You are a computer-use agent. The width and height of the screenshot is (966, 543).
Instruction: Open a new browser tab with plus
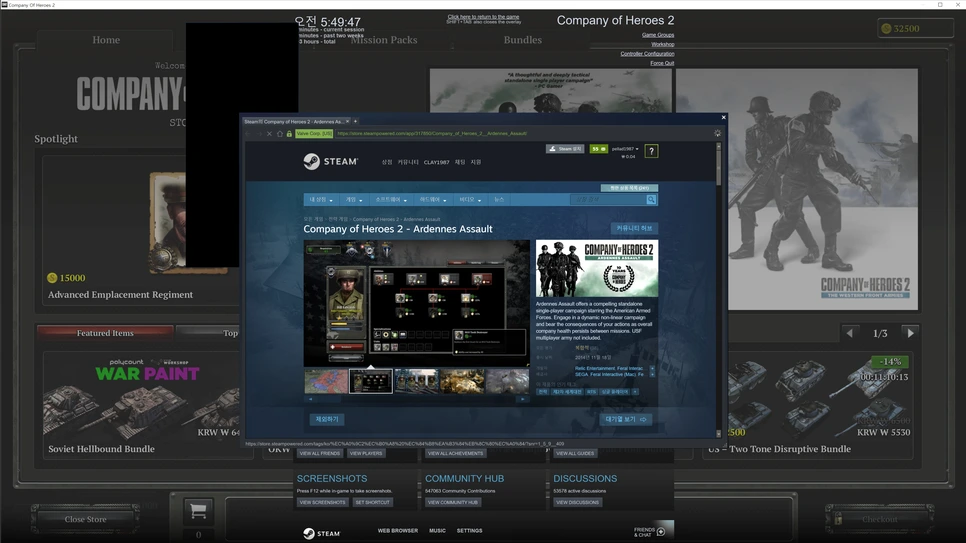[355, 121]
